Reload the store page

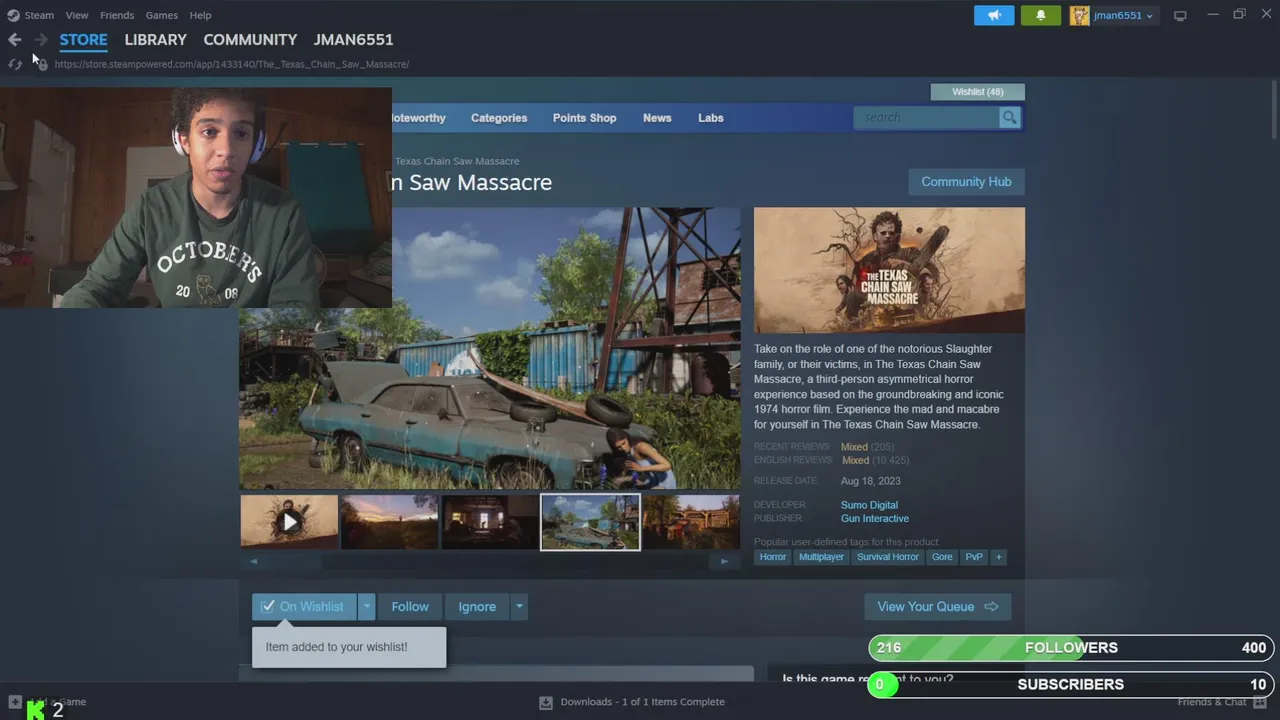[15, 64]
